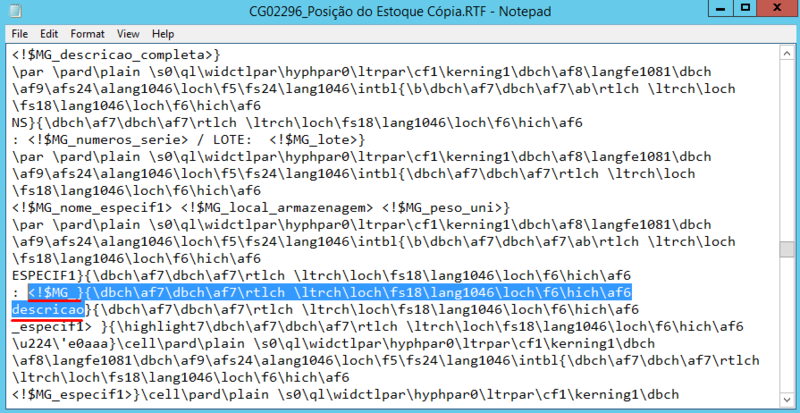Viewport: 800px width, 413px height.
Task: Click the <!$MG_nome_especif1> tag
Action: coord(93,208)
